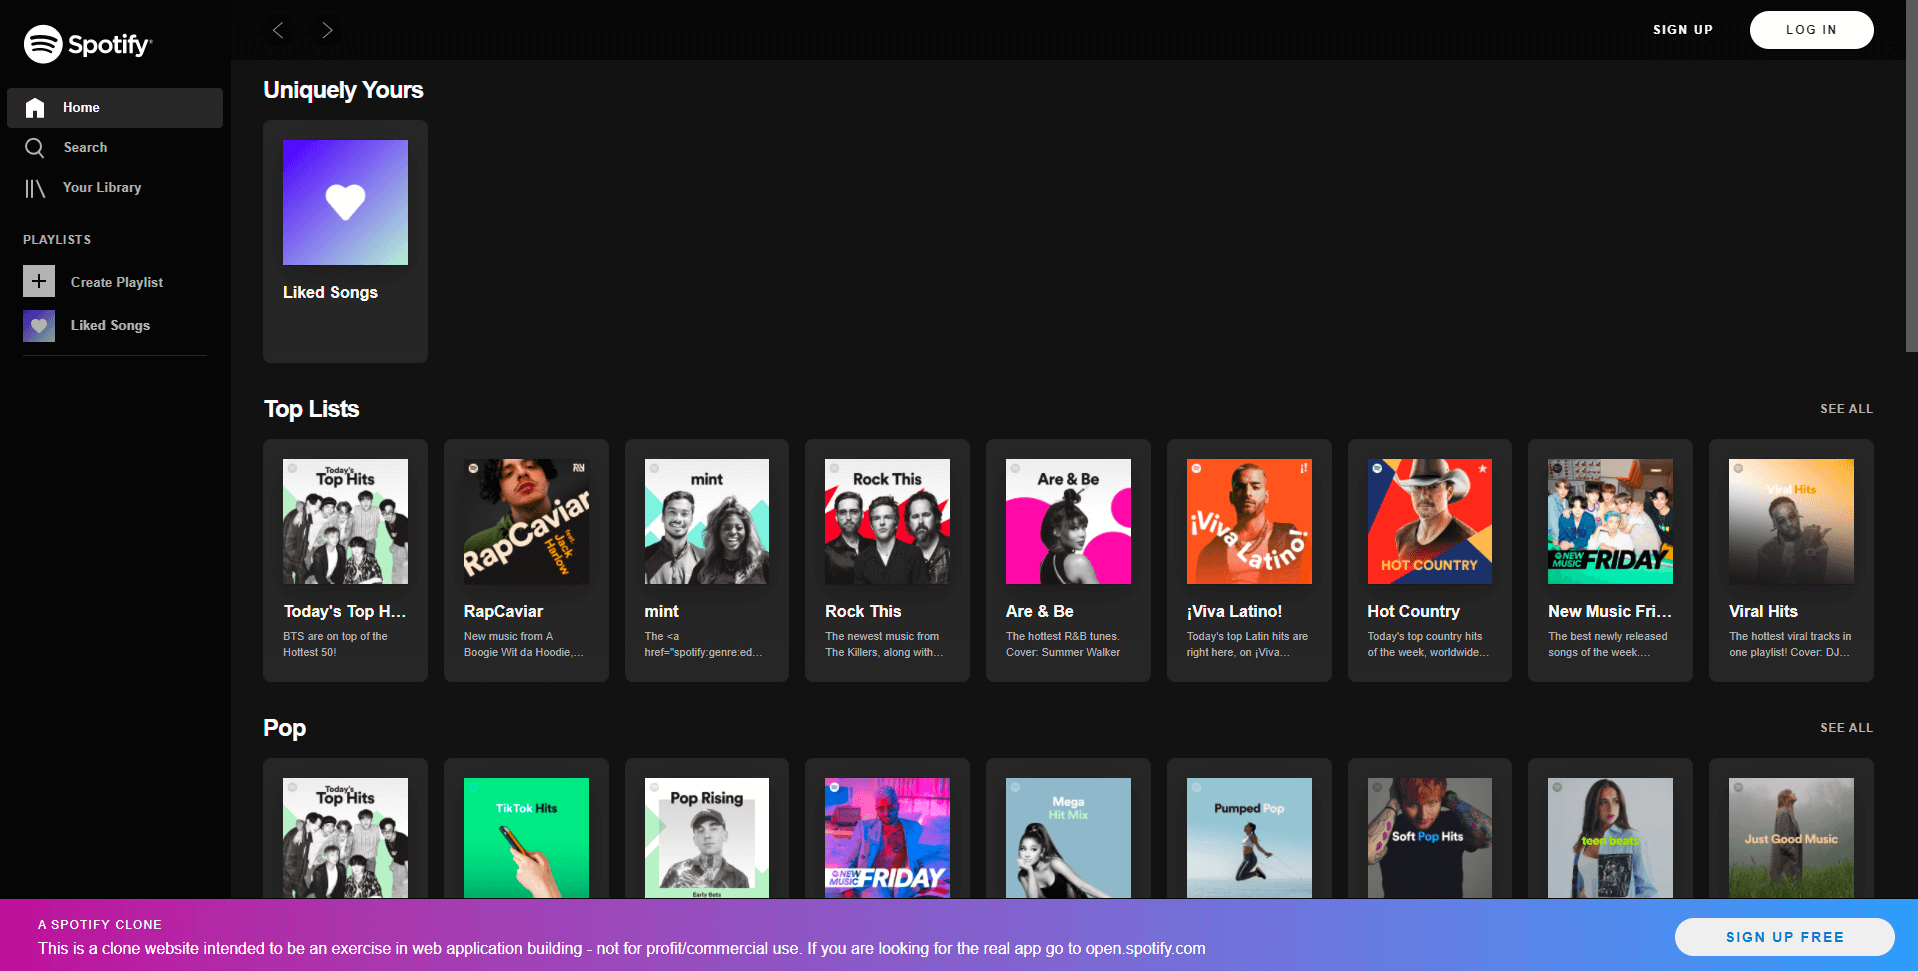Select Create Playlist label
1918x971 pixels.
coord(117,282)
